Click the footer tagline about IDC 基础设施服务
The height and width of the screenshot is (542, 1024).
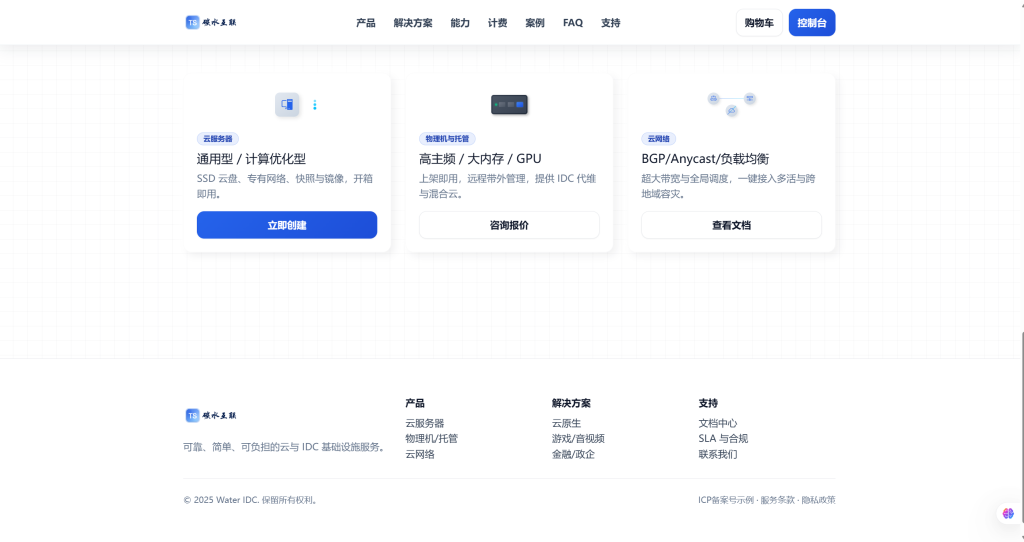pos(285,447)
